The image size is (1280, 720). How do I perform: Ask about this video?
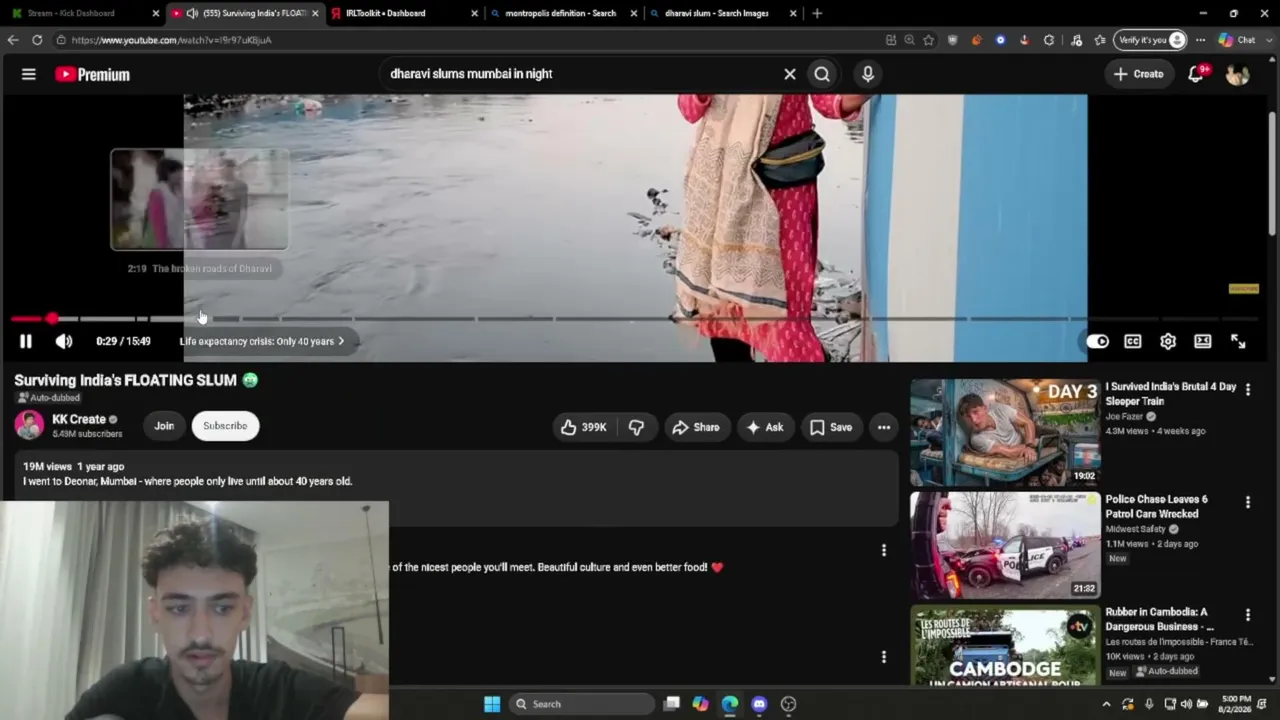[765, 427]
